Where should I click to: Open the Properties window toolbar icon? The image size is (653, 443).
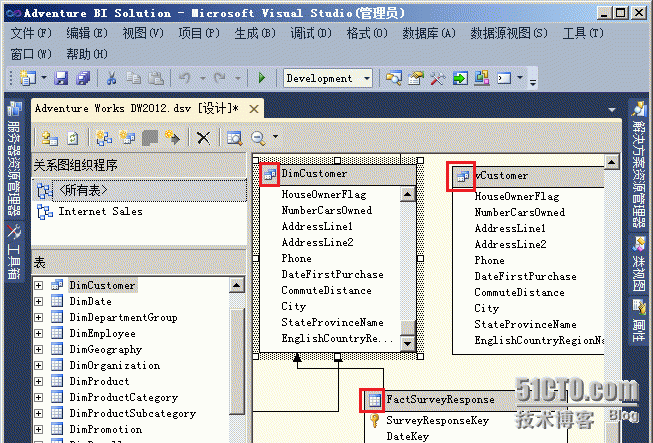coord(416,78)
